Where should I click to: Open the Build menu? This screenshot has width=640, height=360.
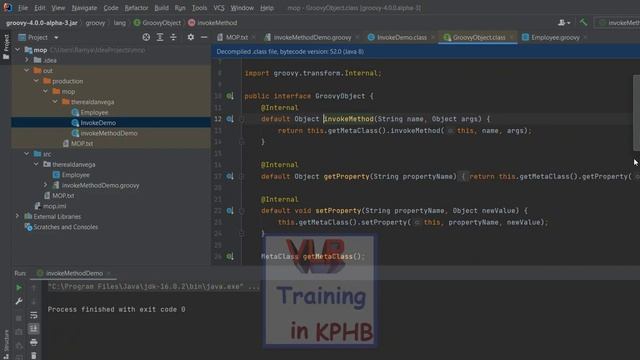161,8
